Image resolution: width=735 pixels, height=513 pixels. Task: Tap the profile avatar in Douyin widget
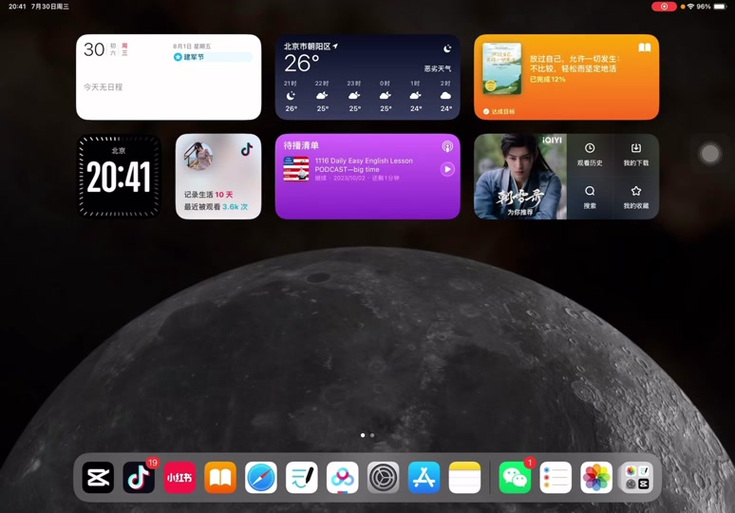tap(198, 156)
